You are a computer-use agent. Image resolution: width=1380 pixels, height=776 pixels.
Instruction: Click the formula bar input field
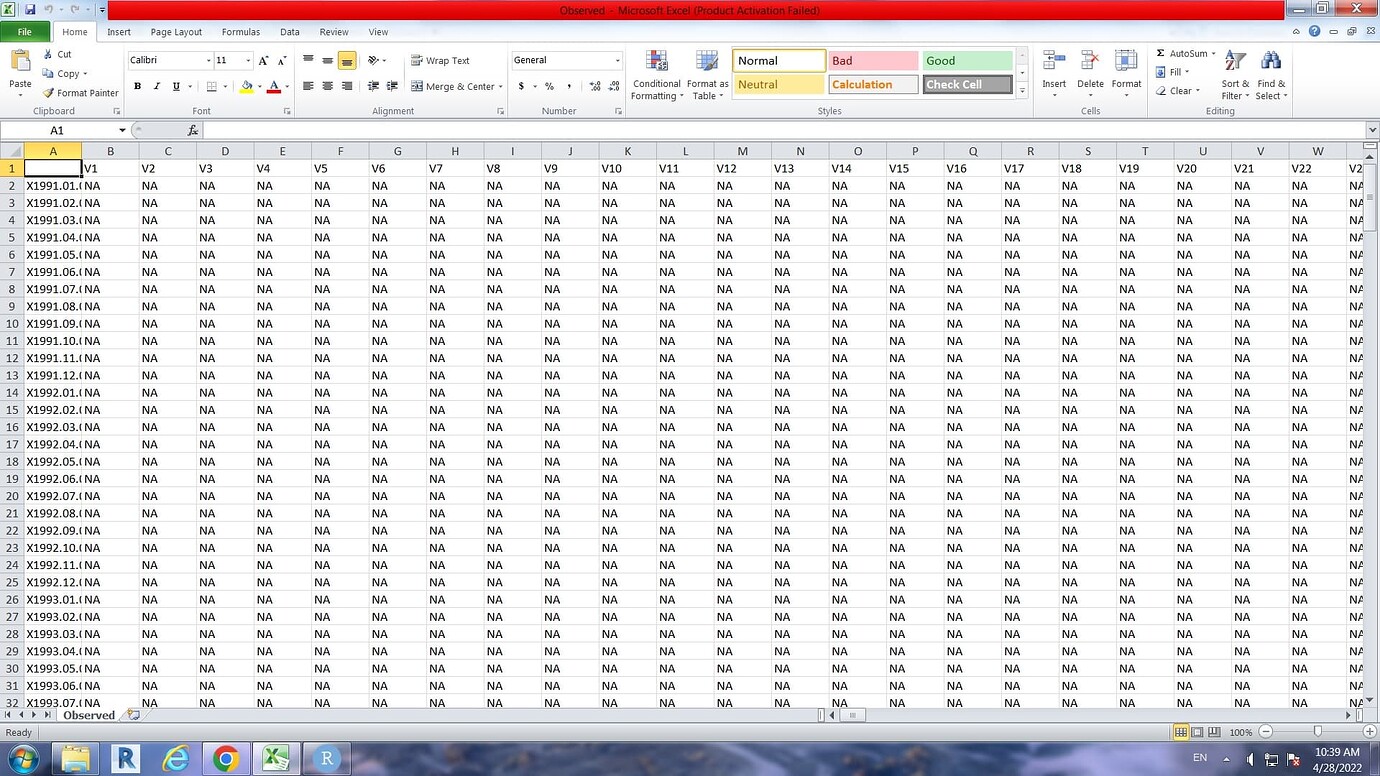click(784, 130)
